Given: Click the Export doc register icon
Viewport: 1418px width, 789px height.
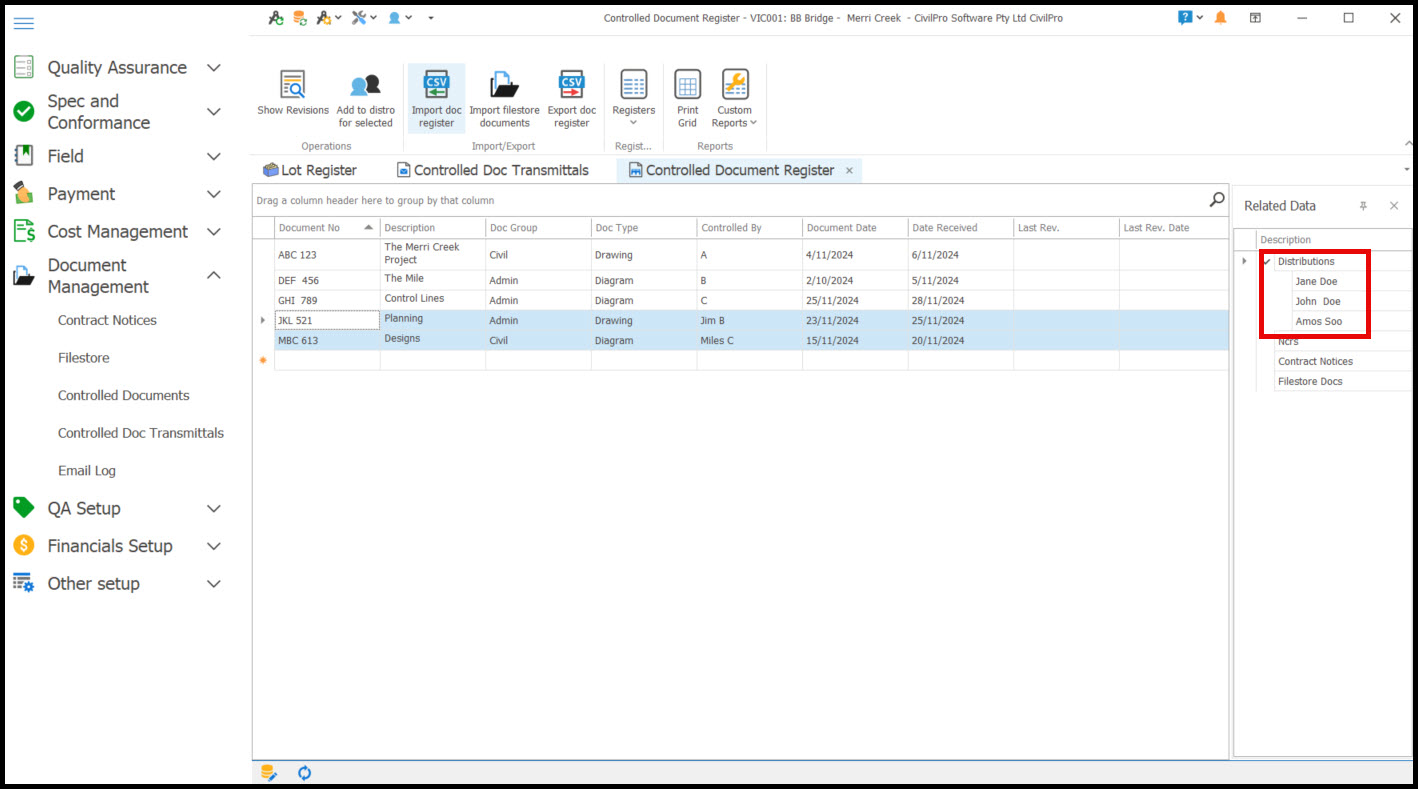Looking at the screenshot, I should pyautogui.click(x=571, y=86).
